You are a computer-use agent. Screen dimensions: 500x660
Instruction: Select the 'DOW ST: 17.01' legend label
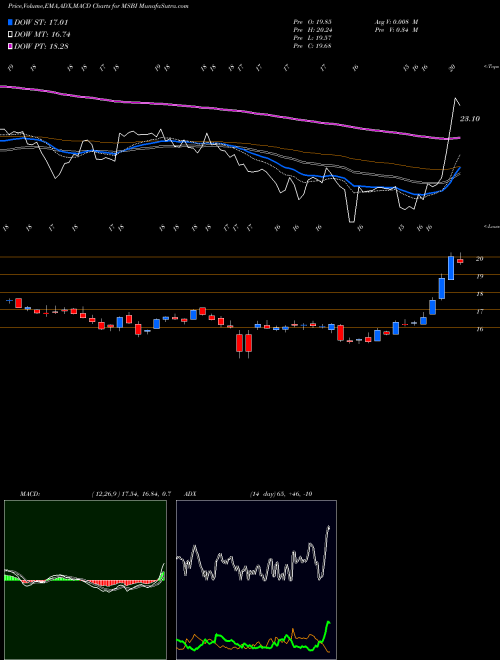41,22
